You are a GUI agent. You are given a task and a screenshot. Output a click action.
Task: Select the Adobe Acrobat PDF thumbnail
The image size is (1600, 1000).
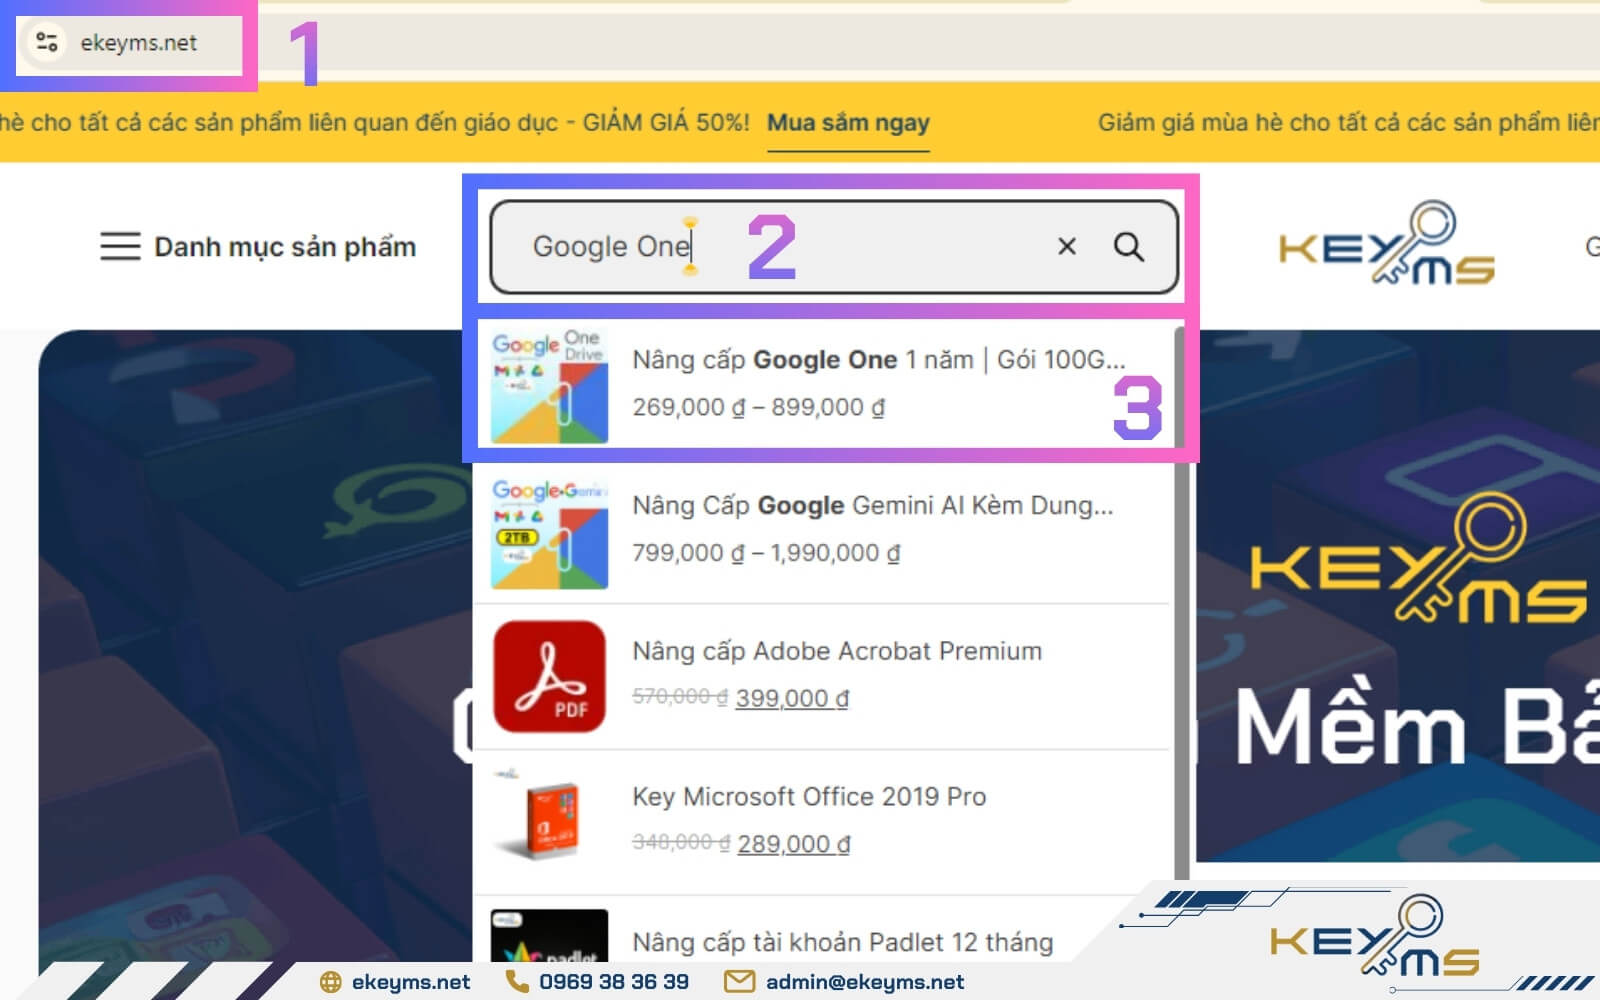coord(548,676)
